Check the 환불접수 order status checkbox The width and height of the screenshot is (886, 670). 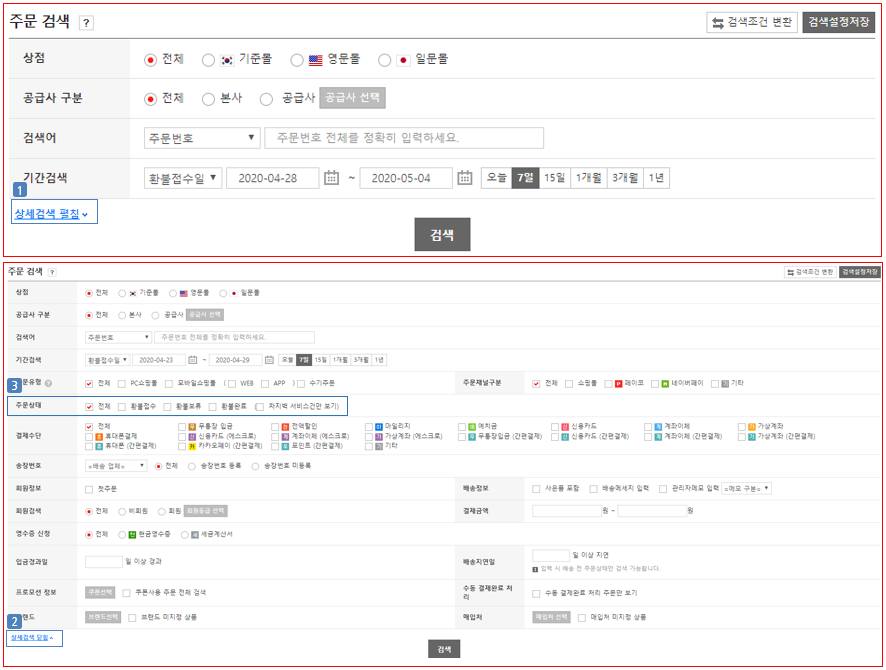pos(122,407)
